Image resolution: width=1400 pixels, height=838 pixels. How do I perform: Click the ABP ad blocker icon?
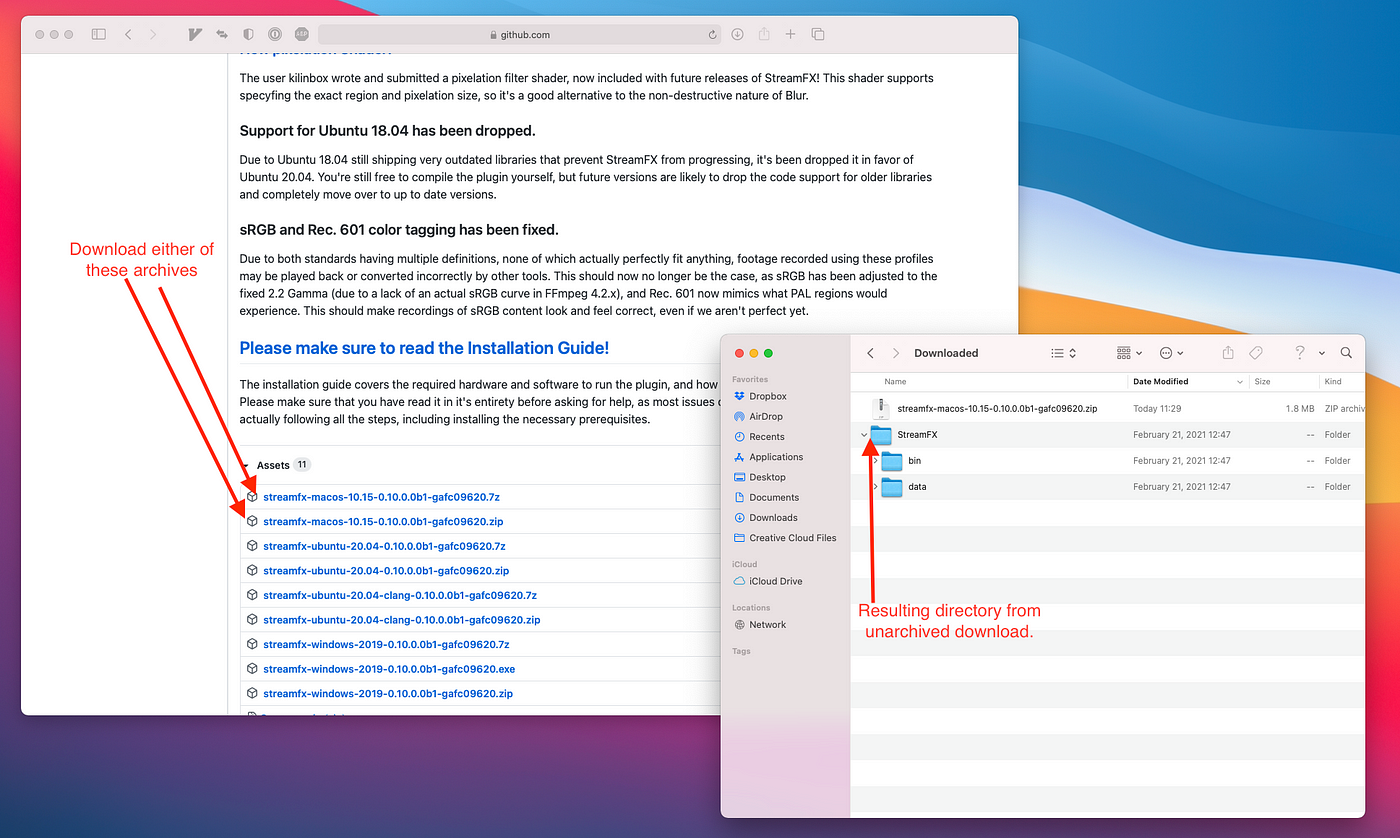pos(301,34)
